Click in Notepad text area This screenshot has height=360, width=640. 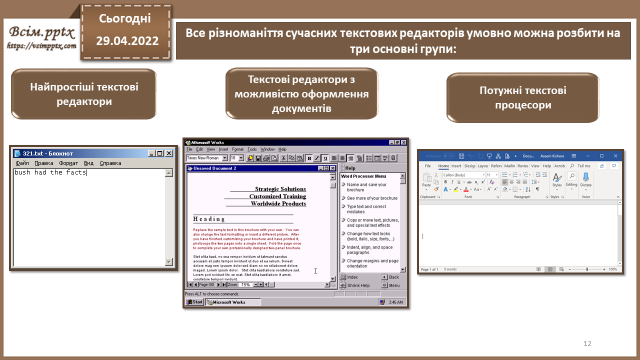(89, 218)
